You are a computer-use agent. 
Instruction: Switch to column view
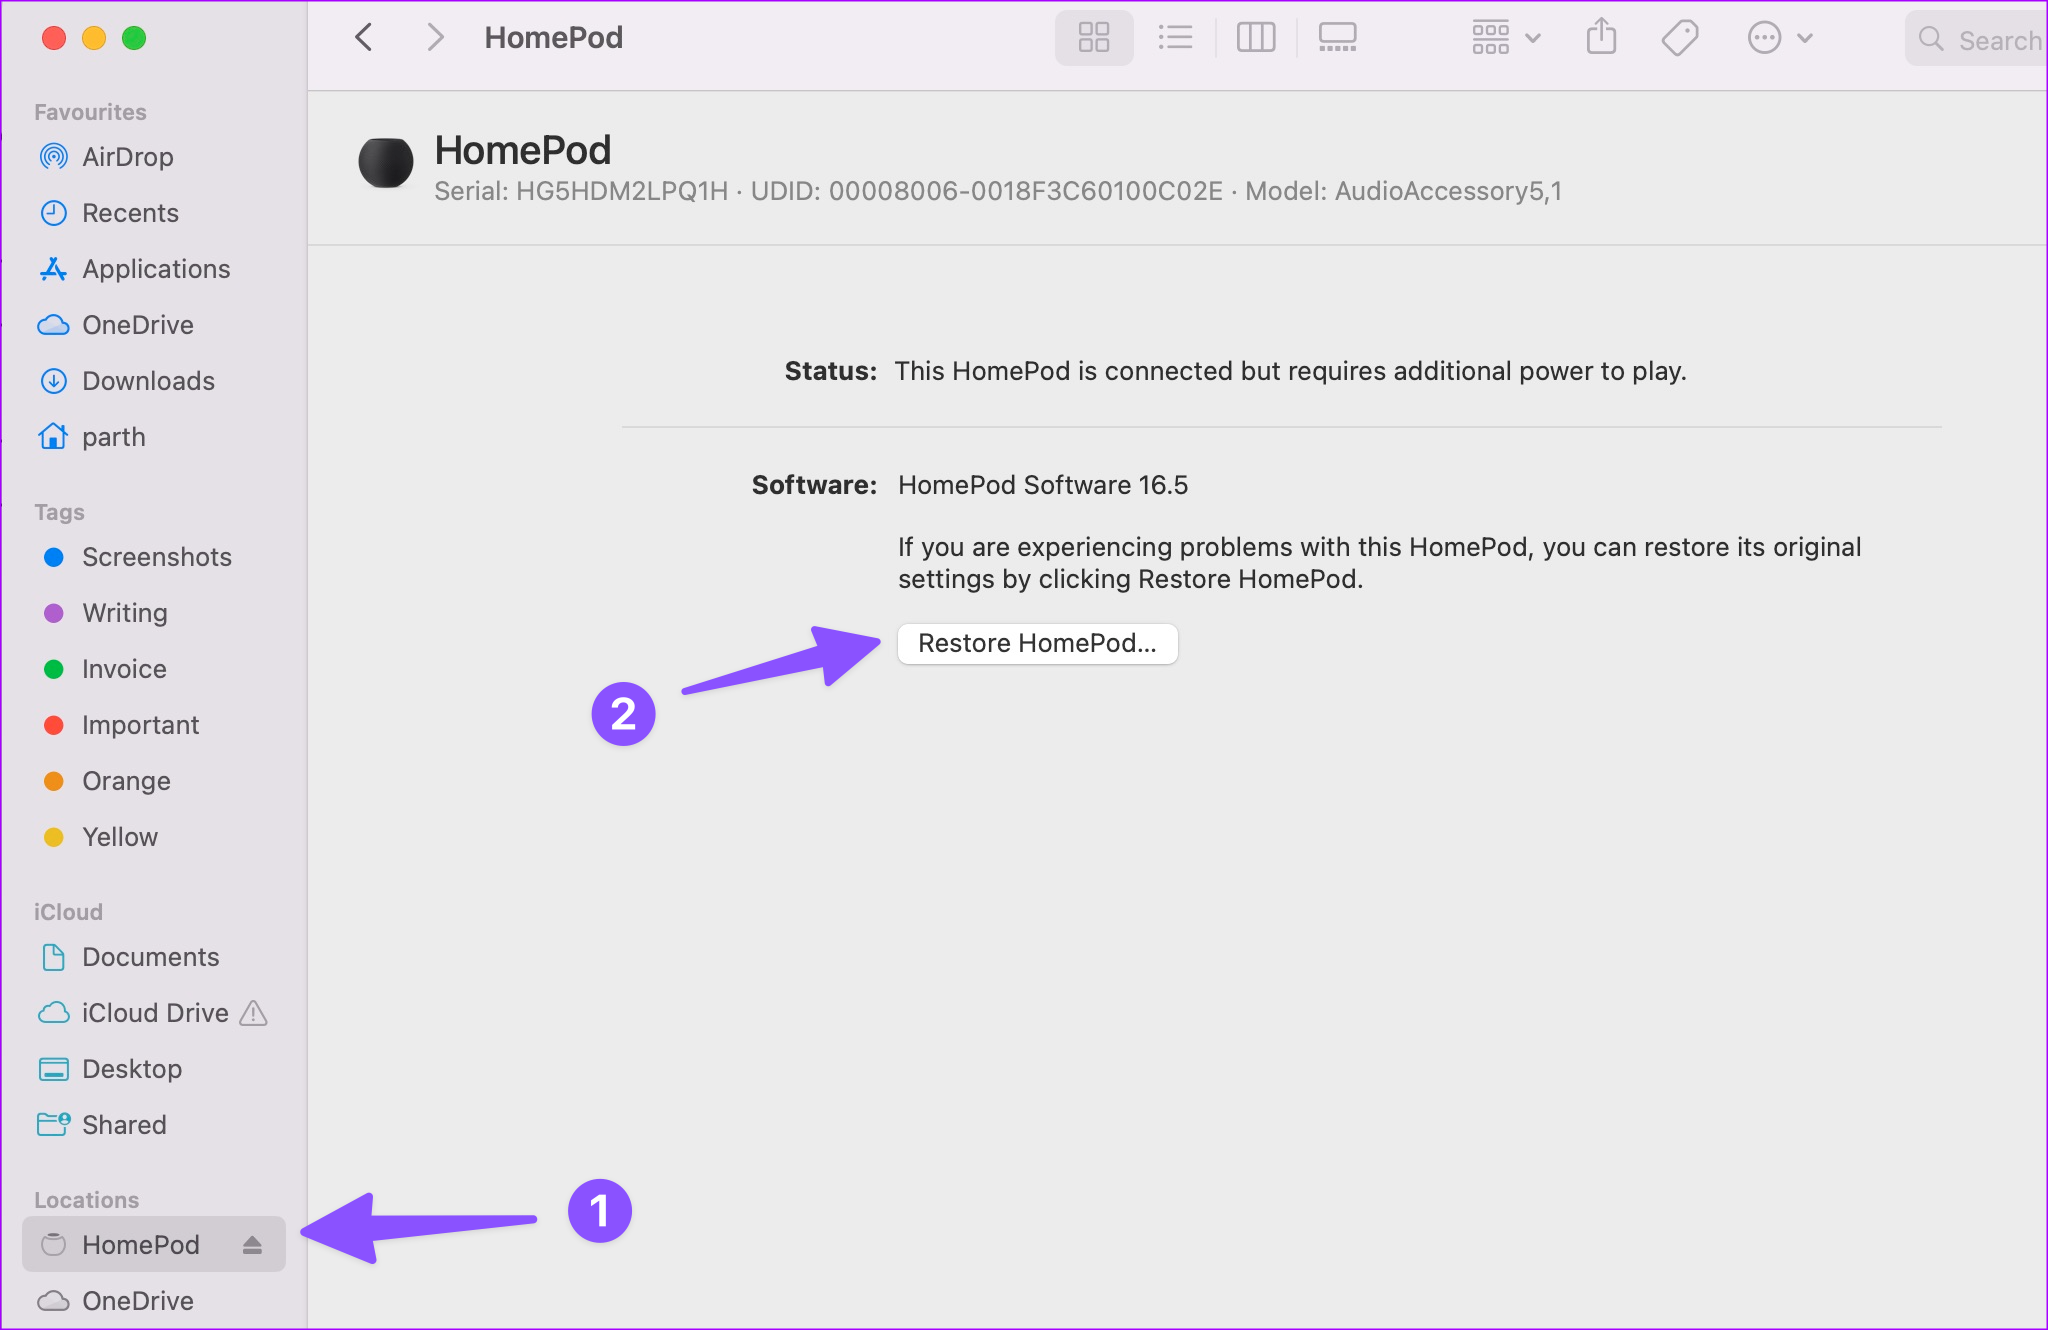coord(1256,37)
